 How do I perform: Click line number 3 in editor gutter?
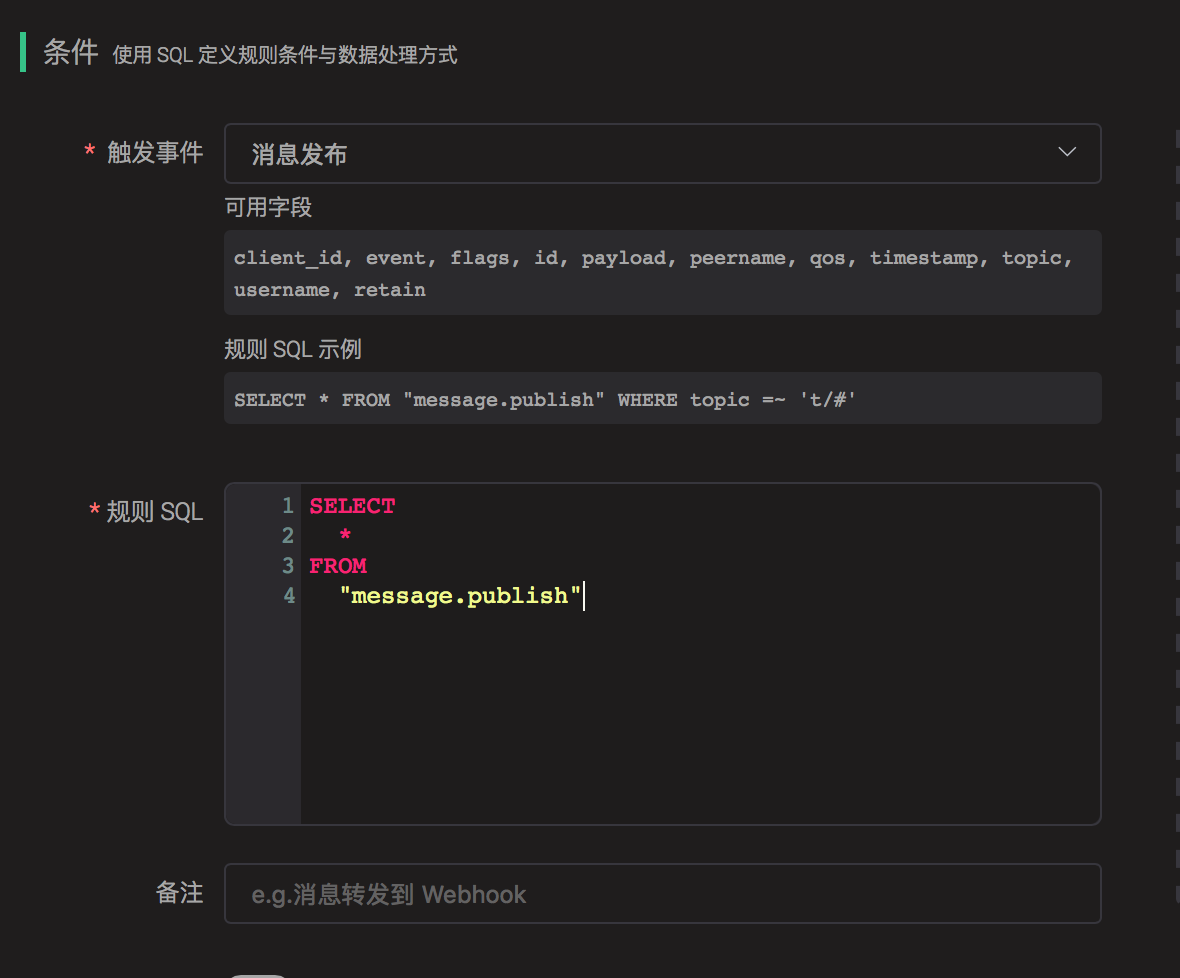tap(288, 566)
